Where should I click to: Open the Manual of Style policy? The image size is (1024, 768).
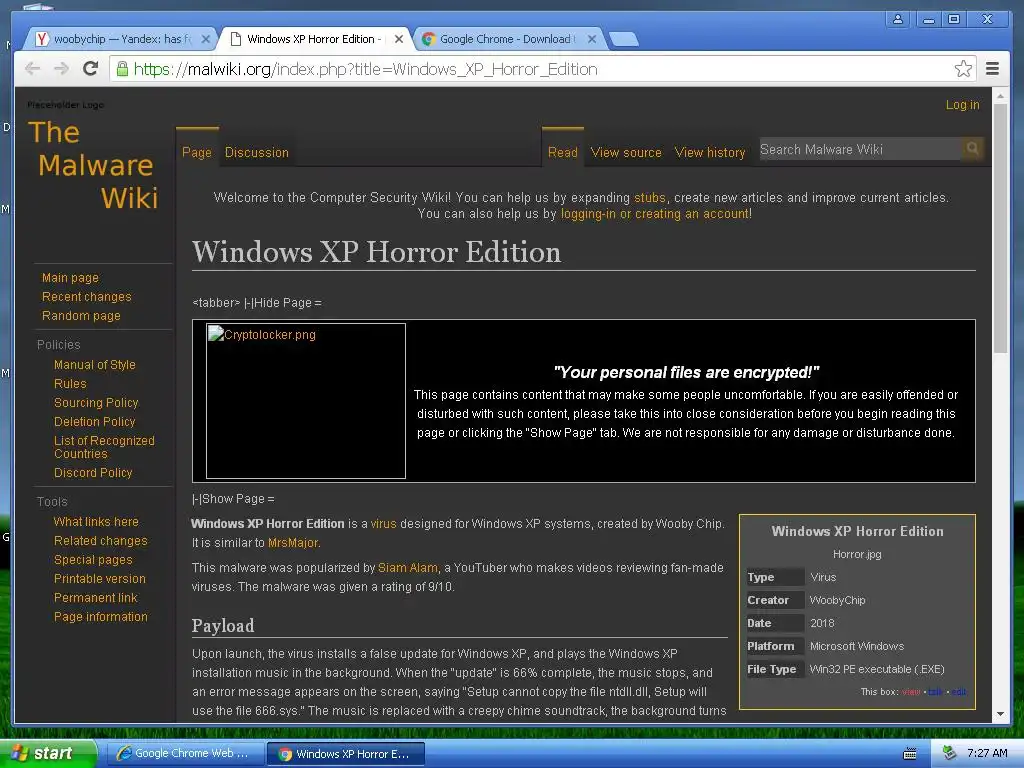tap(95, 364)
